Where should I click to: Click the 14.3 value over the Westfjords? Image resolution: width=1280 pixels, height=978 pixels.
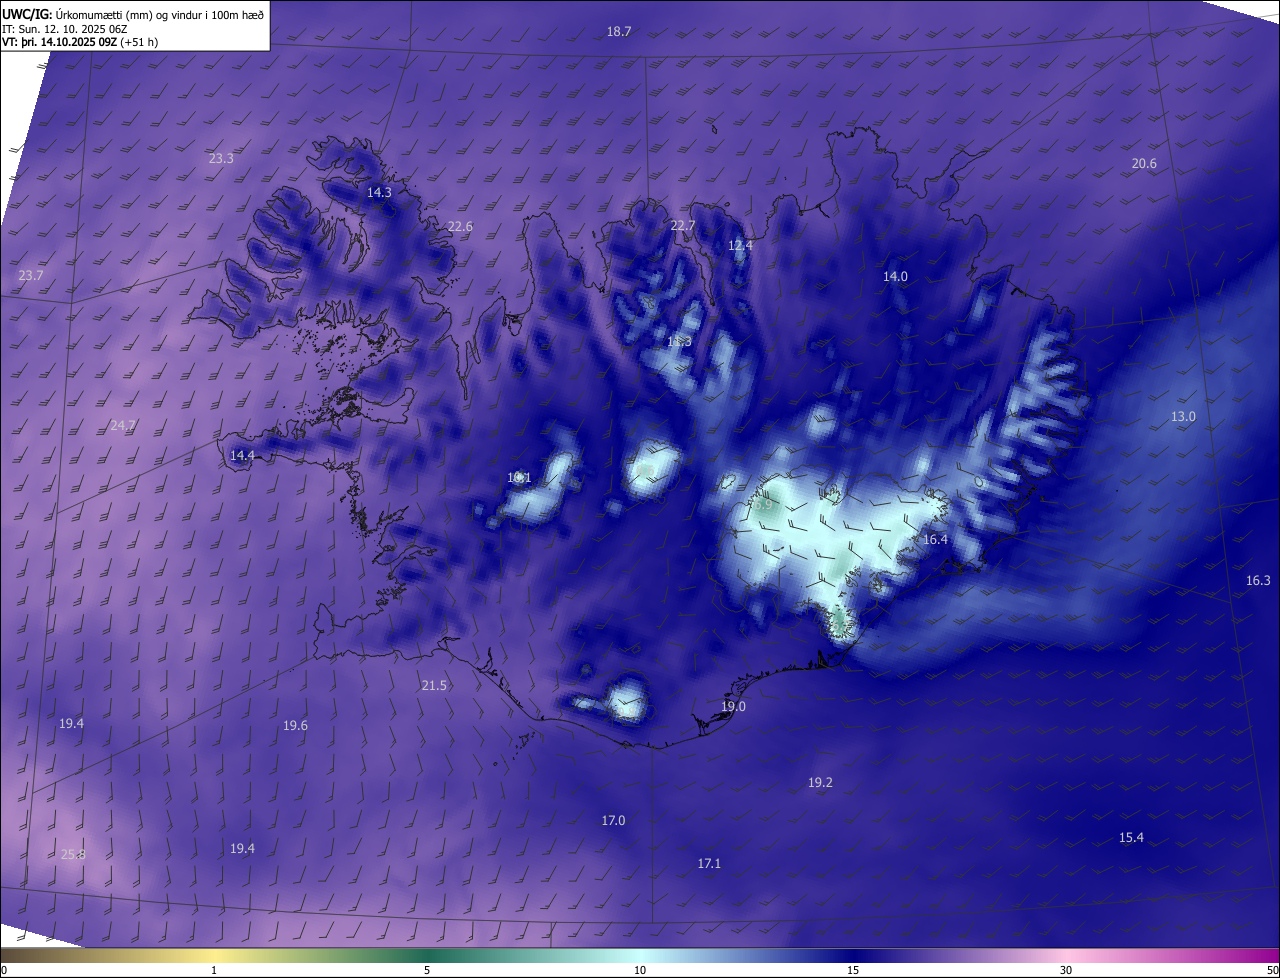(379, 192)
